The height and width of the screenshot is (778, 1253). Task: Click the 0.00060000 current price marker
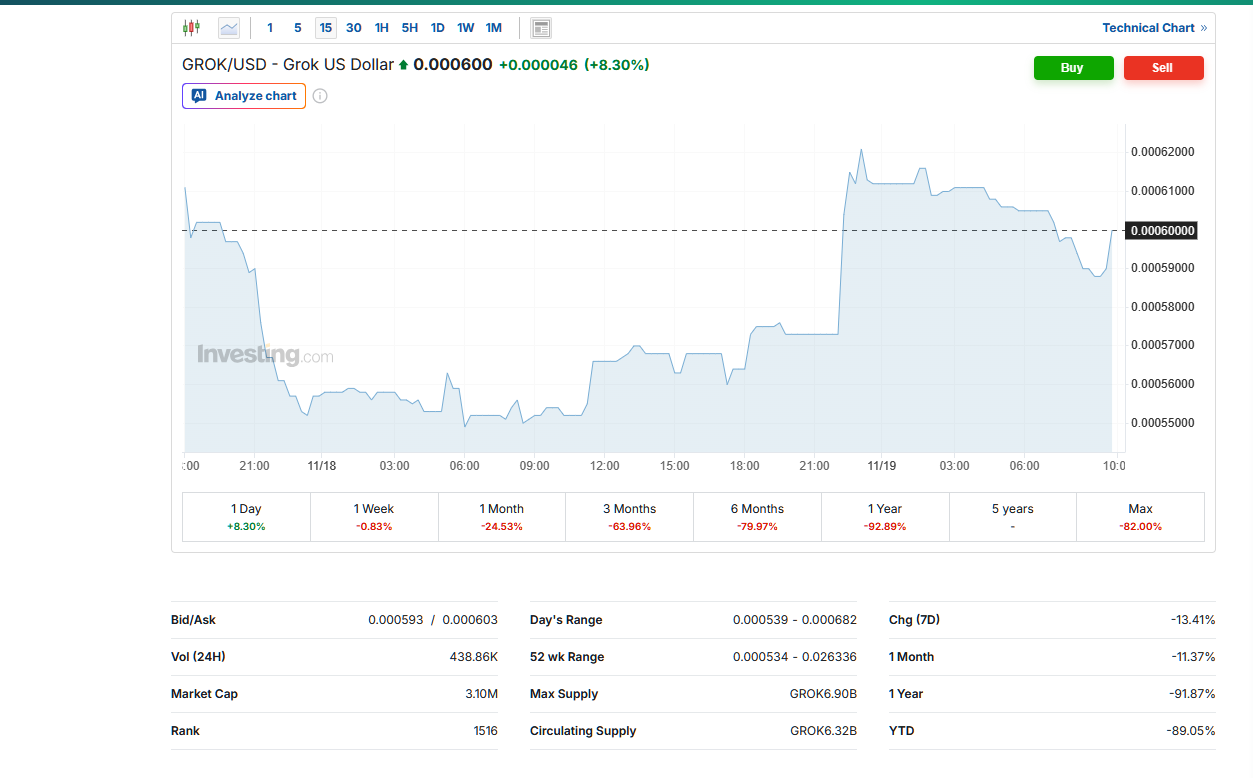click(1162, 231)
